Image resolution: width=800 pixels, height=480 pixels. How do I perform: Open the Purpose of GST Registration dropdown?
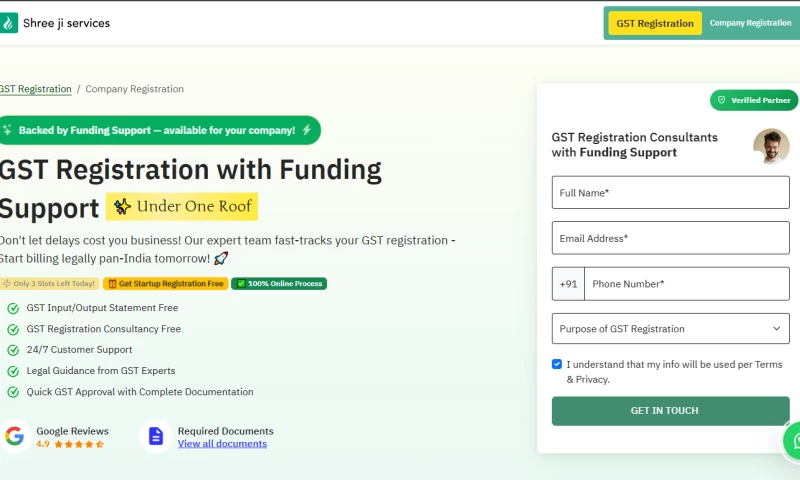[x=670, y=329]
